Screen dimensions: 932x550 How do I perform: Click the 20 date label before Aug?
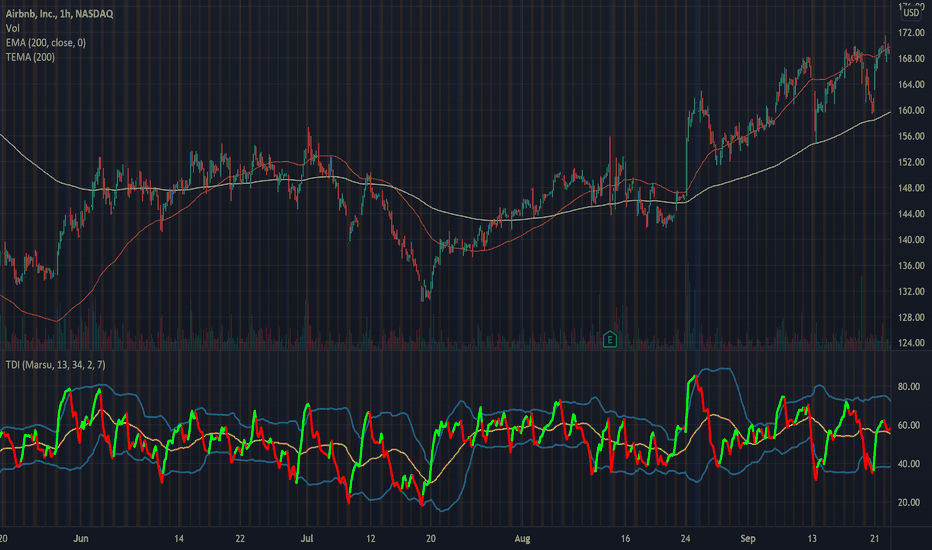[x=430, y=538]
